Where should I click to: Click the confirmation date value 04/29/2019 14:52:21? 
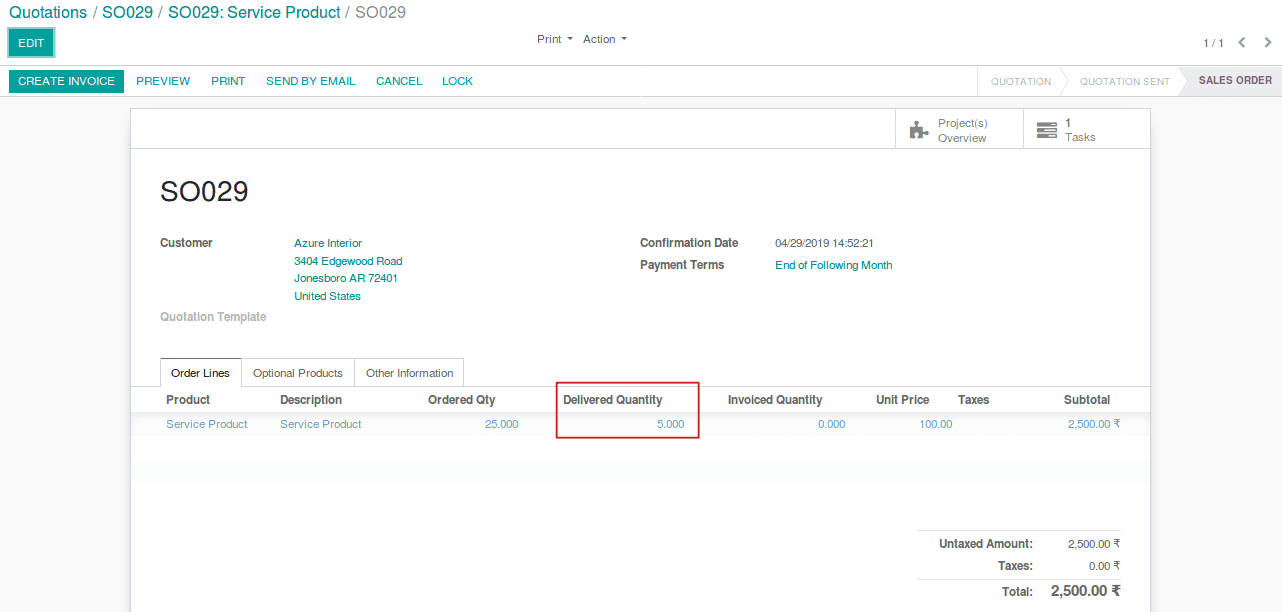[824, 243]
